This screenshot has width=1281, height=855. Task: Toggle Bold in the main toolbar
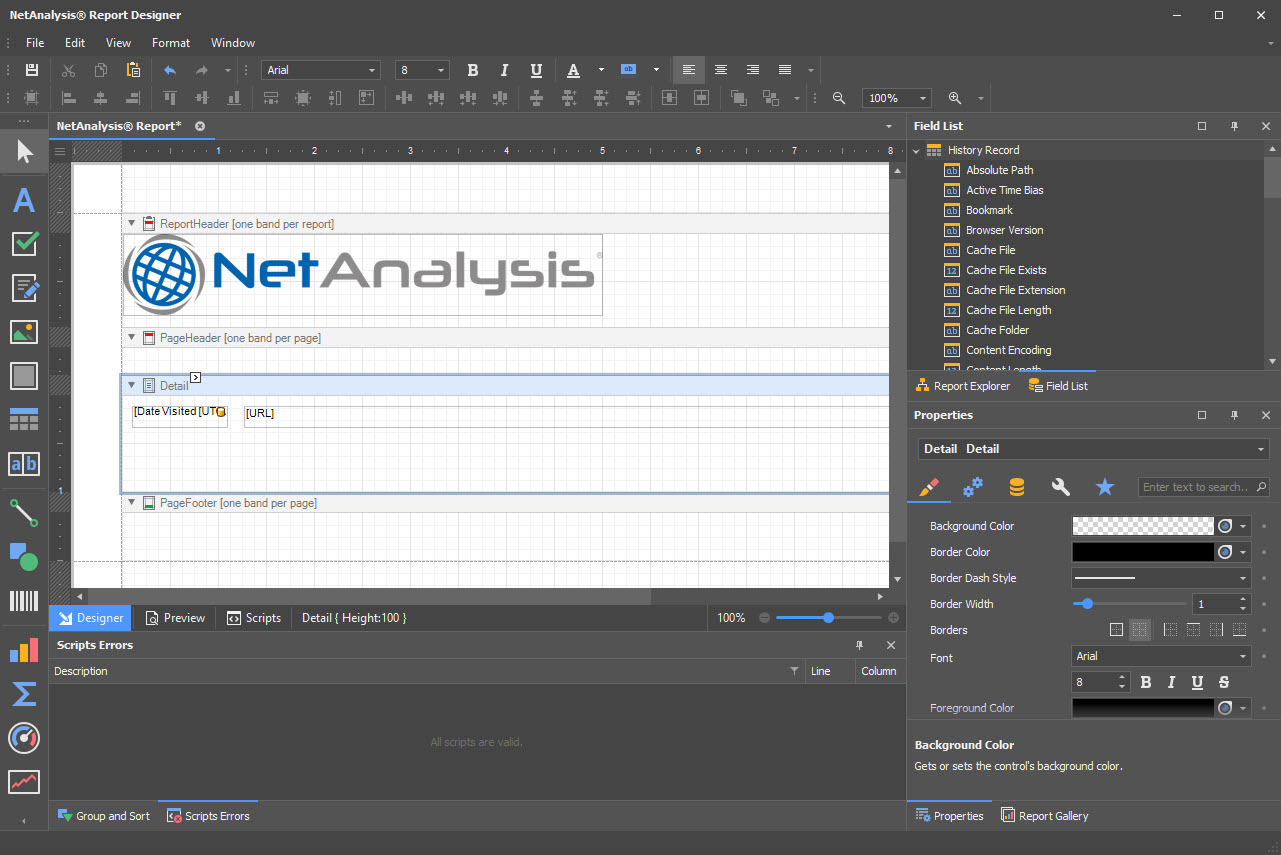[x=473, y=70]
